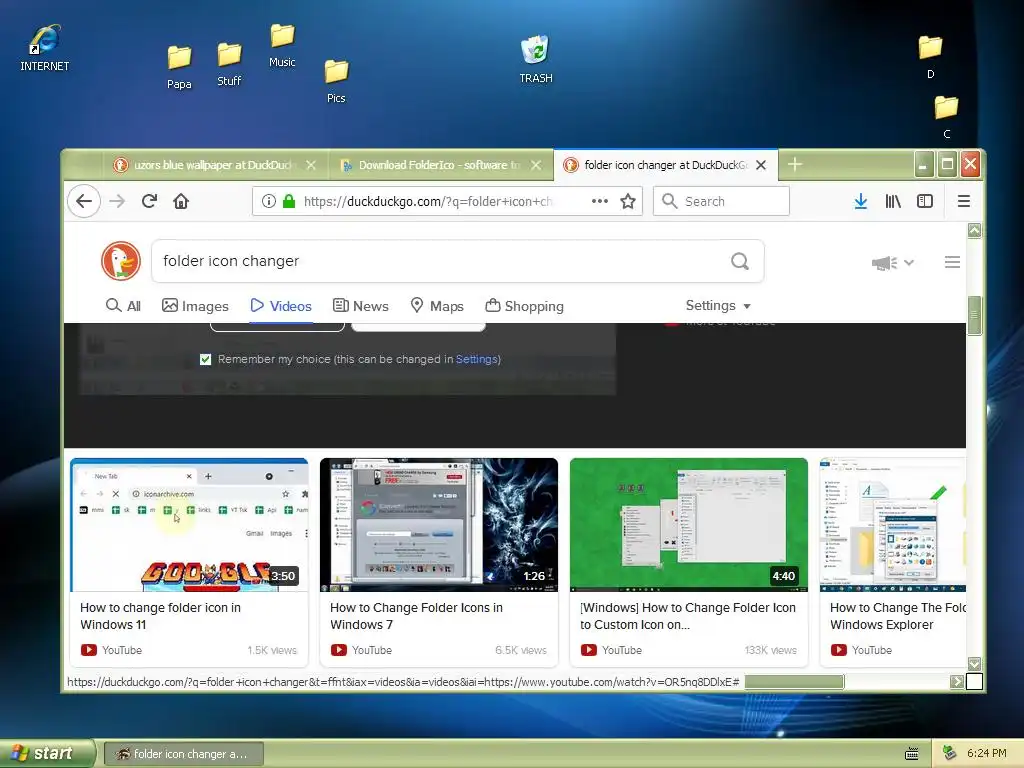1024x768 pixels.
Task: Reload the current page
Action: pyautogui.click(x=149, y=201)
